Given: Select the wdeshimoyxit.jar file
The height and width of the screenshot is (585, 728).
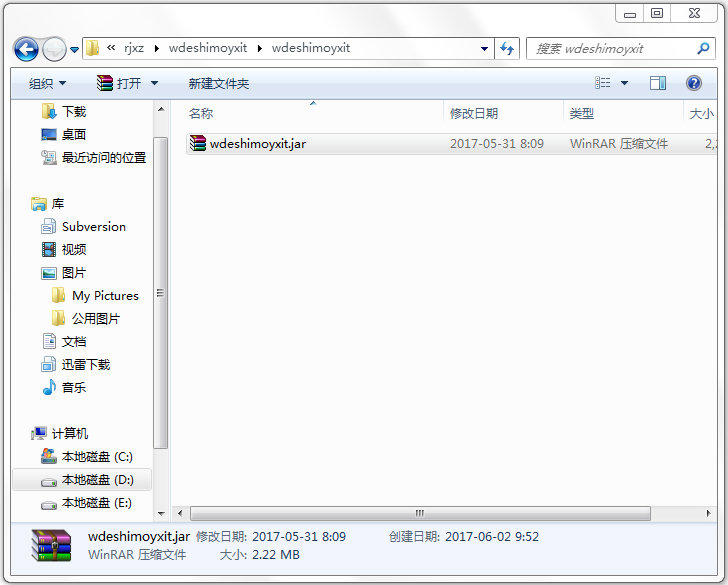Looking at the screenshot, I should click(x=451, y=144).
